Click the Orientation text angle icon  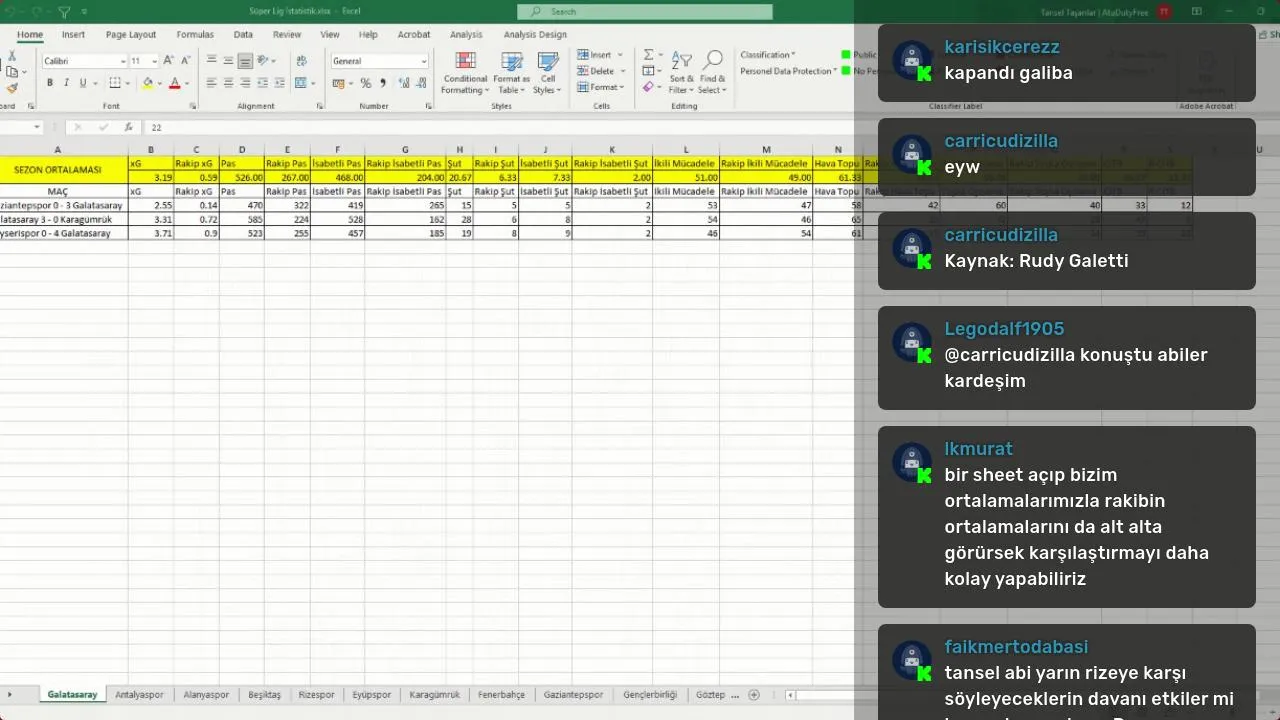pos(264,61)
